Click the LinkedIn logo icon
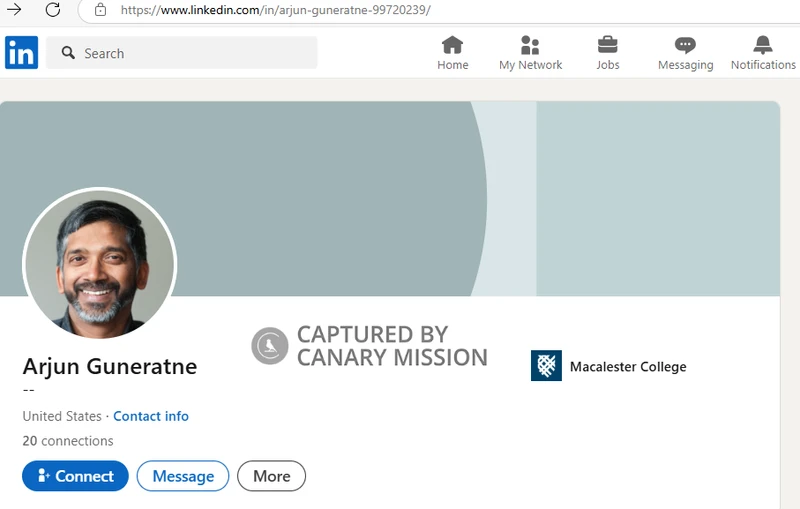 tap(21, 53)
